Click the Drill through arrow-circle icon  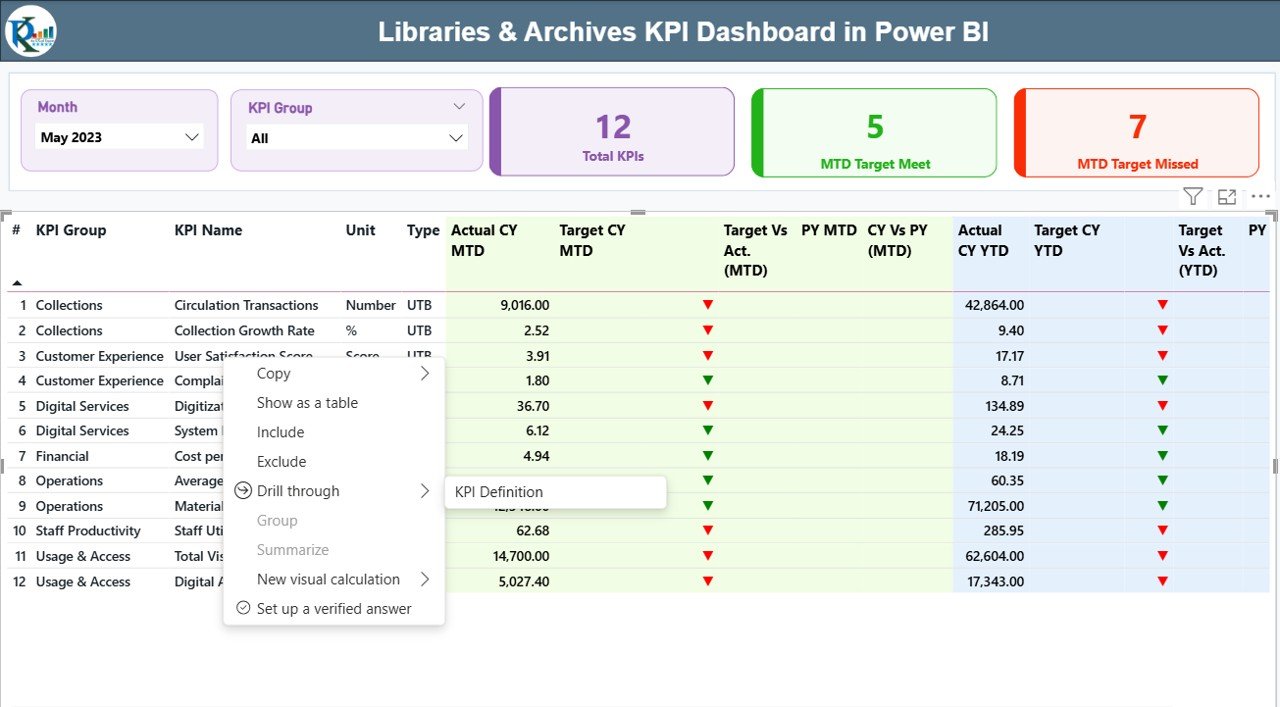point(242,491)
